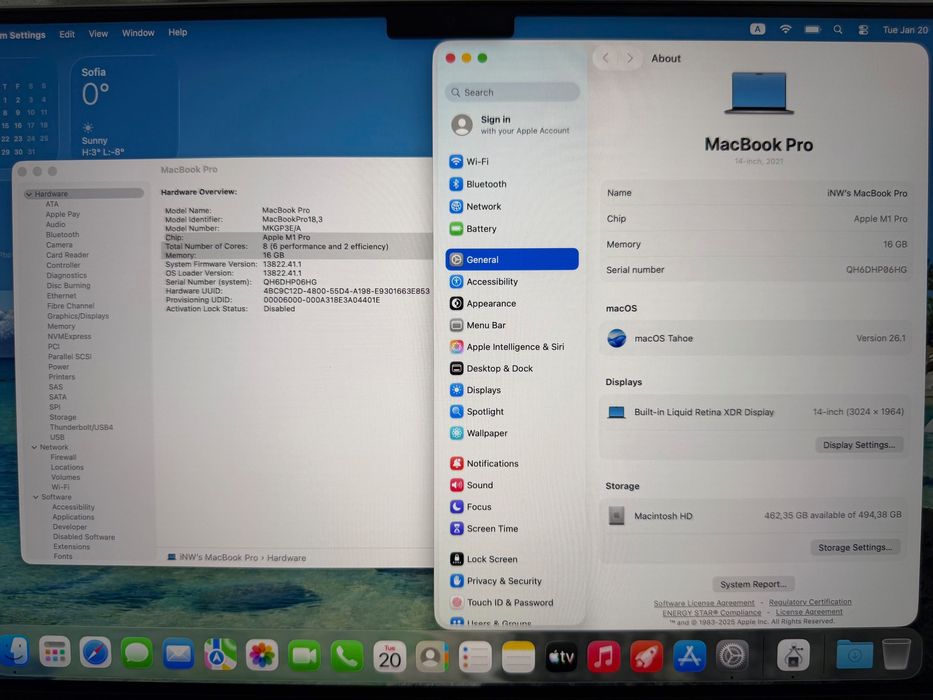
Task: Go back in System Settings navigation
Action: [606, 58]
